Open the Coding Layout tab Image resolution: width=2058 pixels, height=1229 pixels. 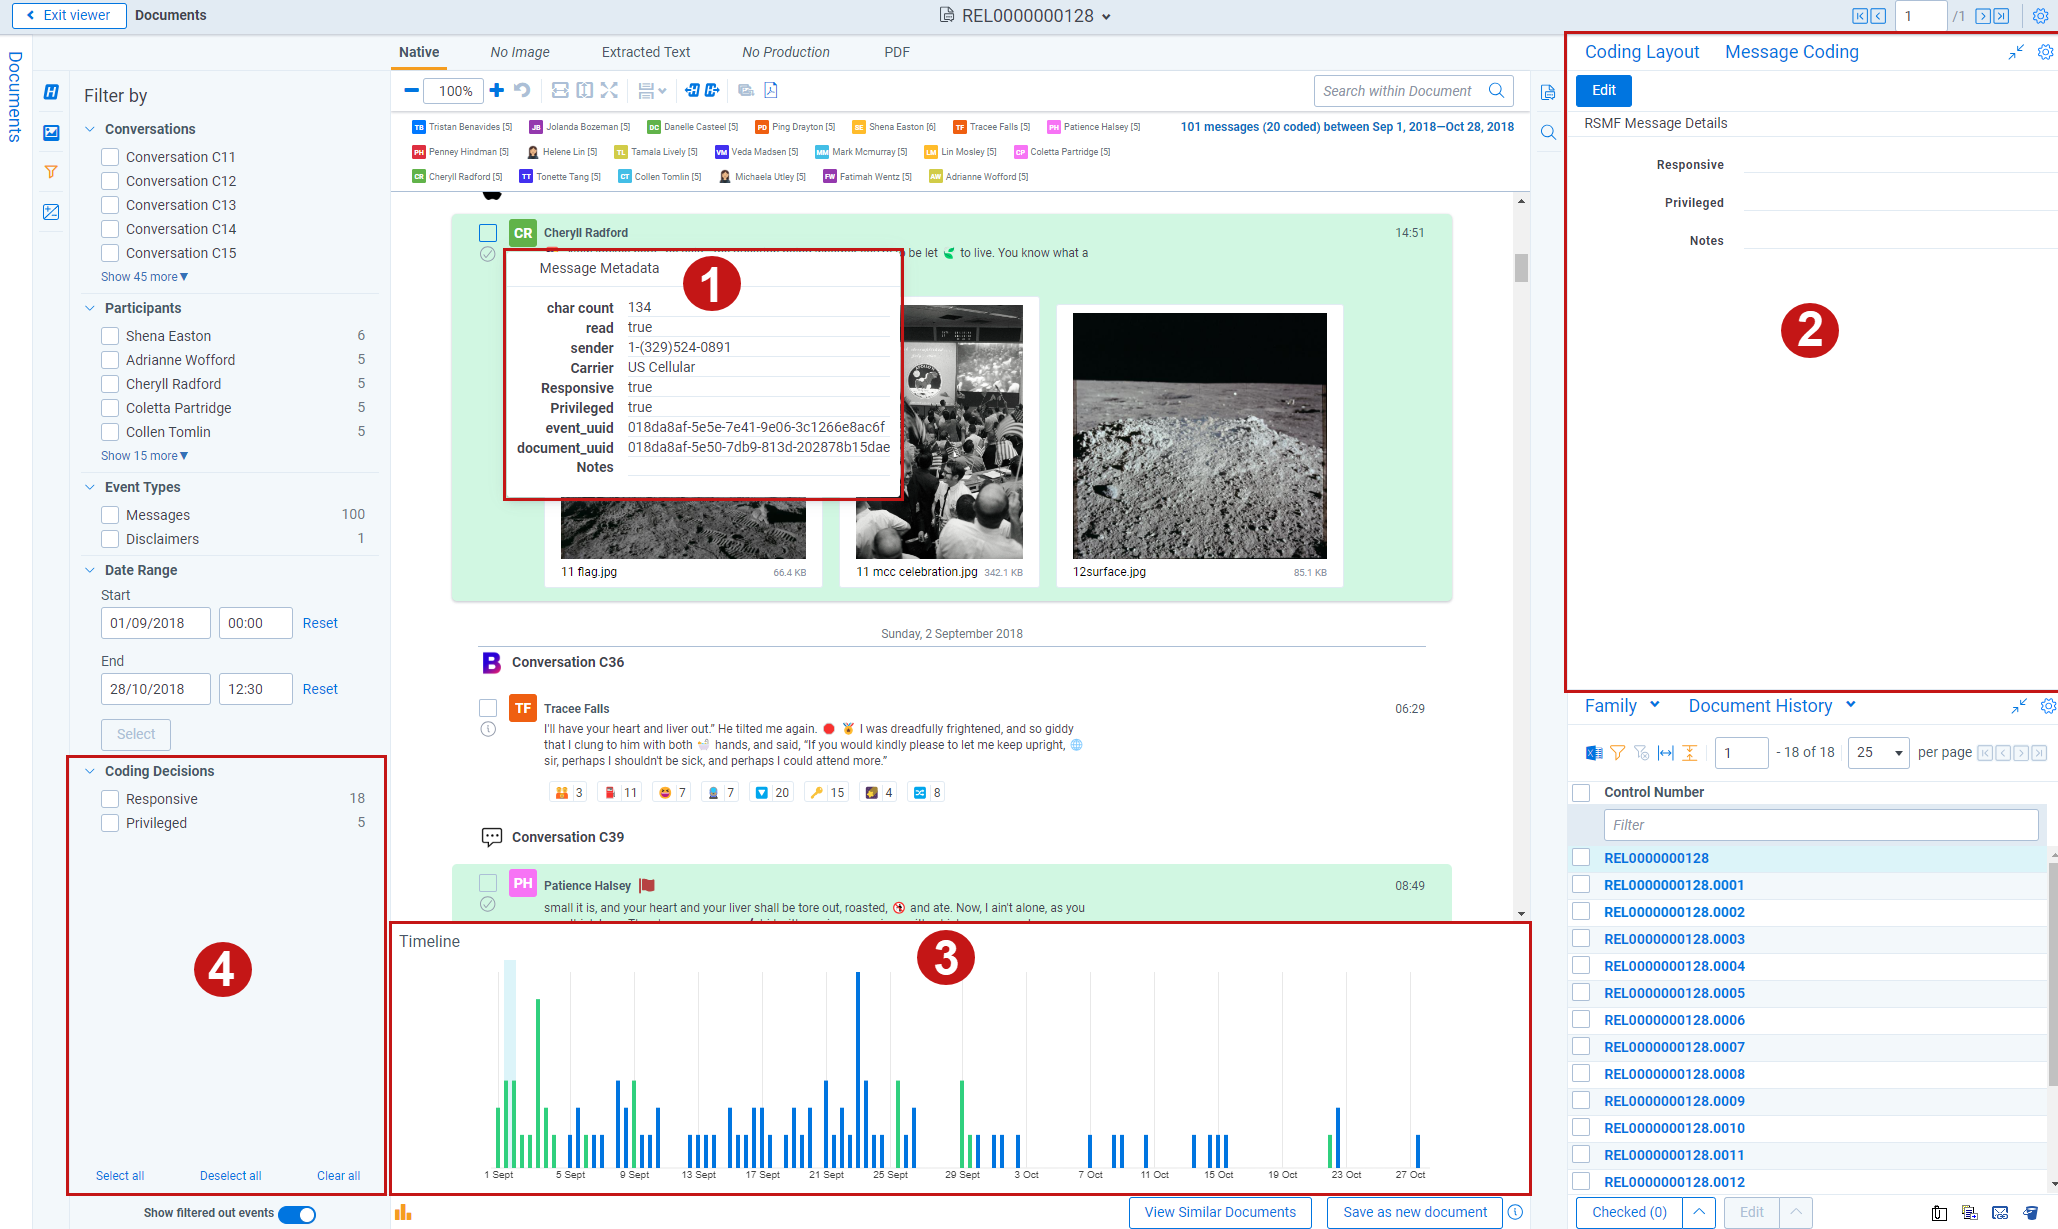[1642, 52]
